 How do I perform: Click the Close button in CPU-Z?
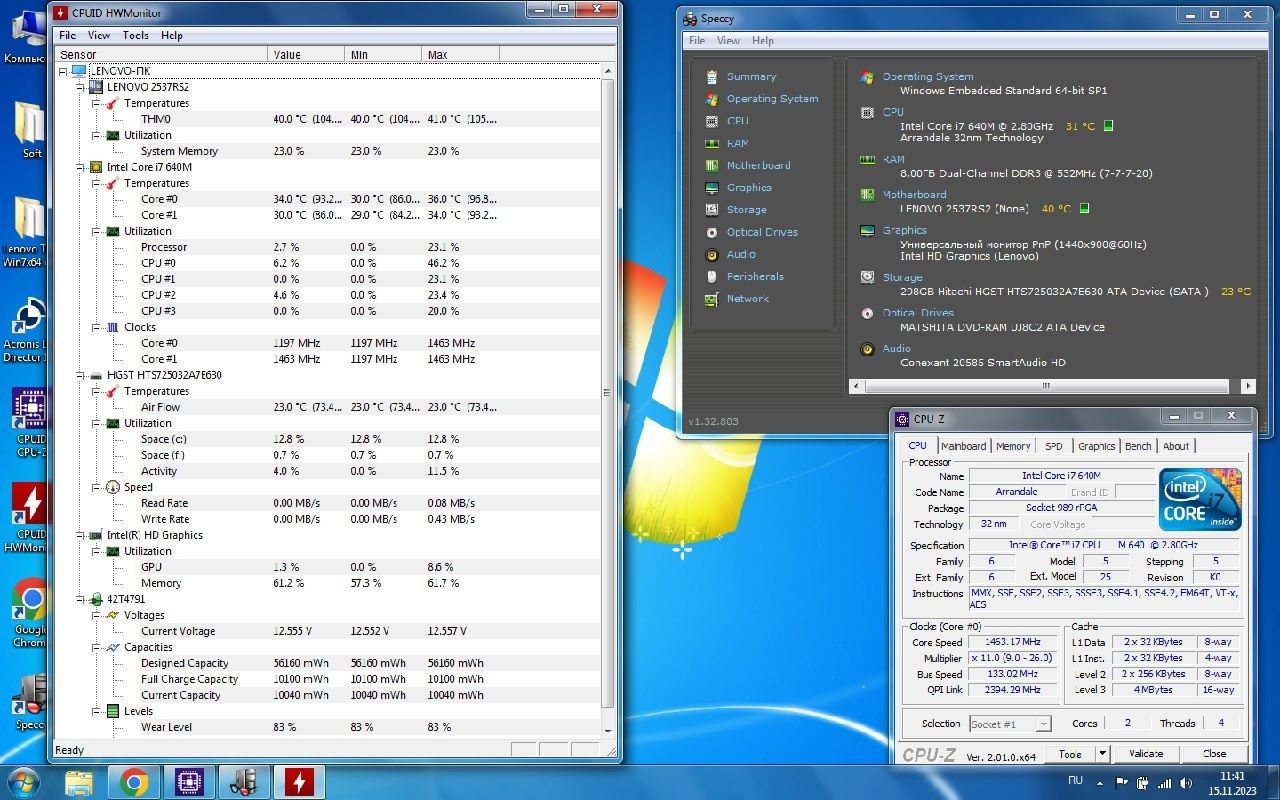[1215, 754]
